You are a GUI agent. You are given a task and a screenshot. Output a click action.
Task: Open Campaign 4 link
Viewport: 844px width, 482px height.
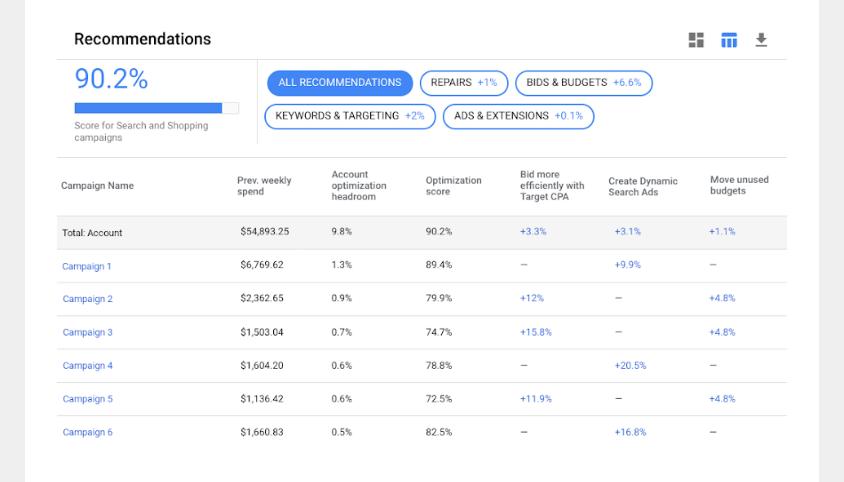tap(87, 366)
